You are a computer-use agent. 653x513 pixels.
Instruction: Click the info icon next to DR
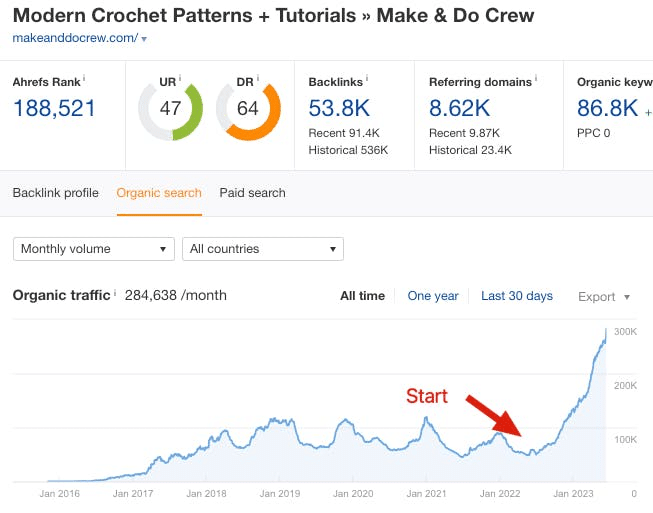[x=258, y=78]
